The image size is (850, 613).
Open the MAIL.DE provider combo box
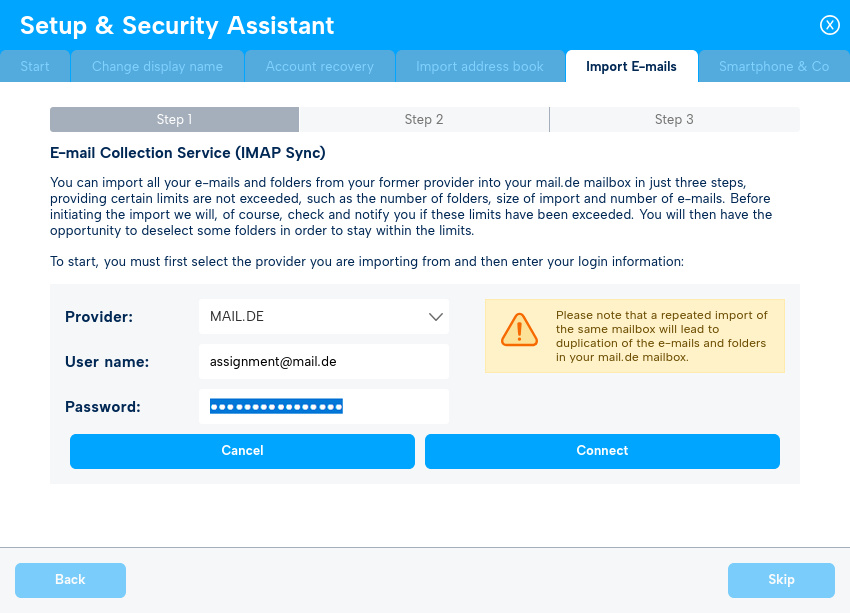(x=324, y=317)
